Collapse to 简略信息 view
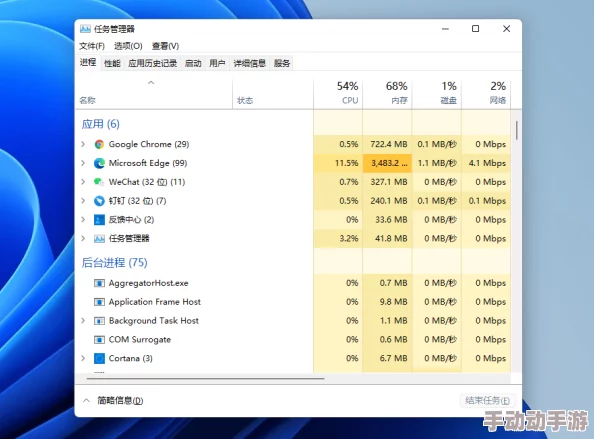Screen dimensions: 594x439 [x=113, y=400]
